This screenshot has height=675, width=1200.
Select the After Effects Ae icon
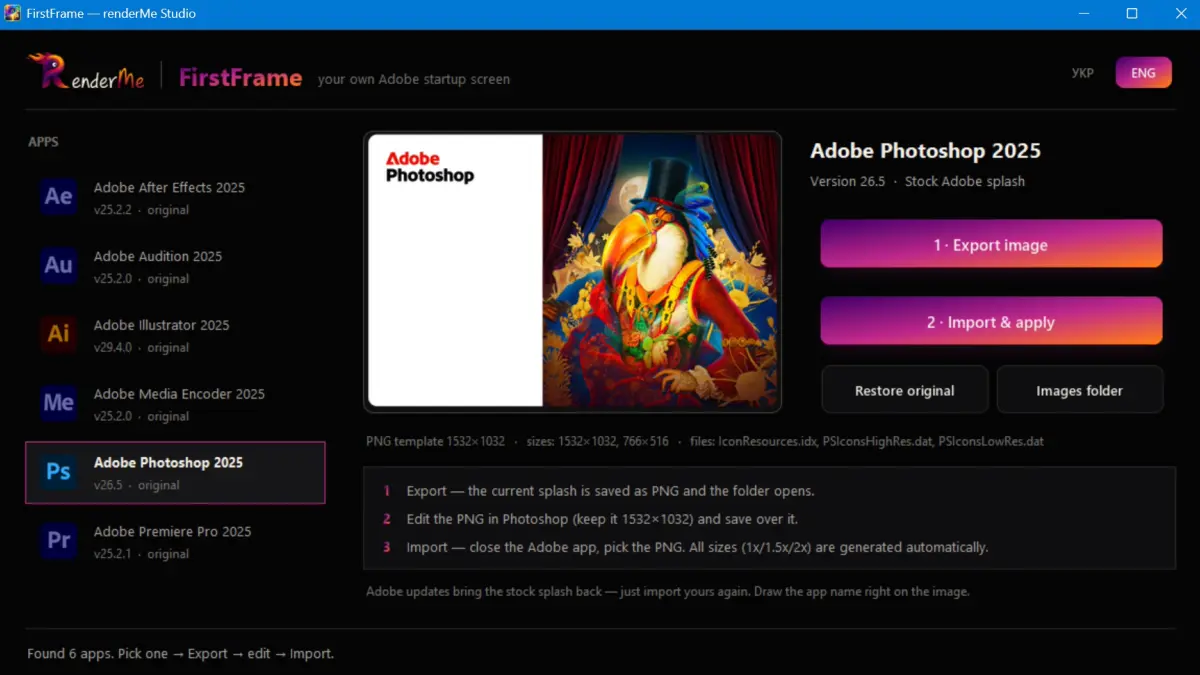[x=58, y=197]
